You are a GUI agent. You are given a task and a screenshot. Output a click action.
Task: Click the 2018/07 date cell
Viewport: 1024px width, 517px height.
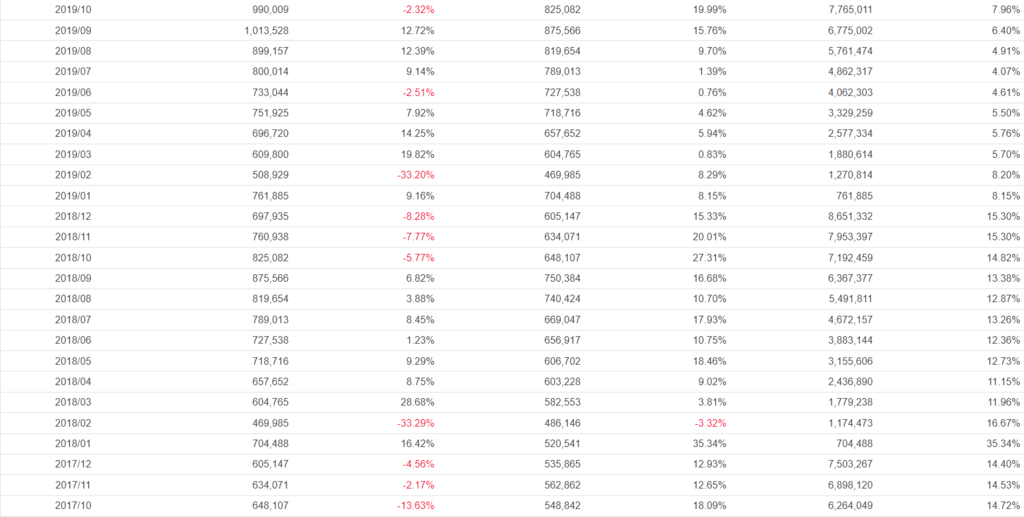click(x=71, y=320)
